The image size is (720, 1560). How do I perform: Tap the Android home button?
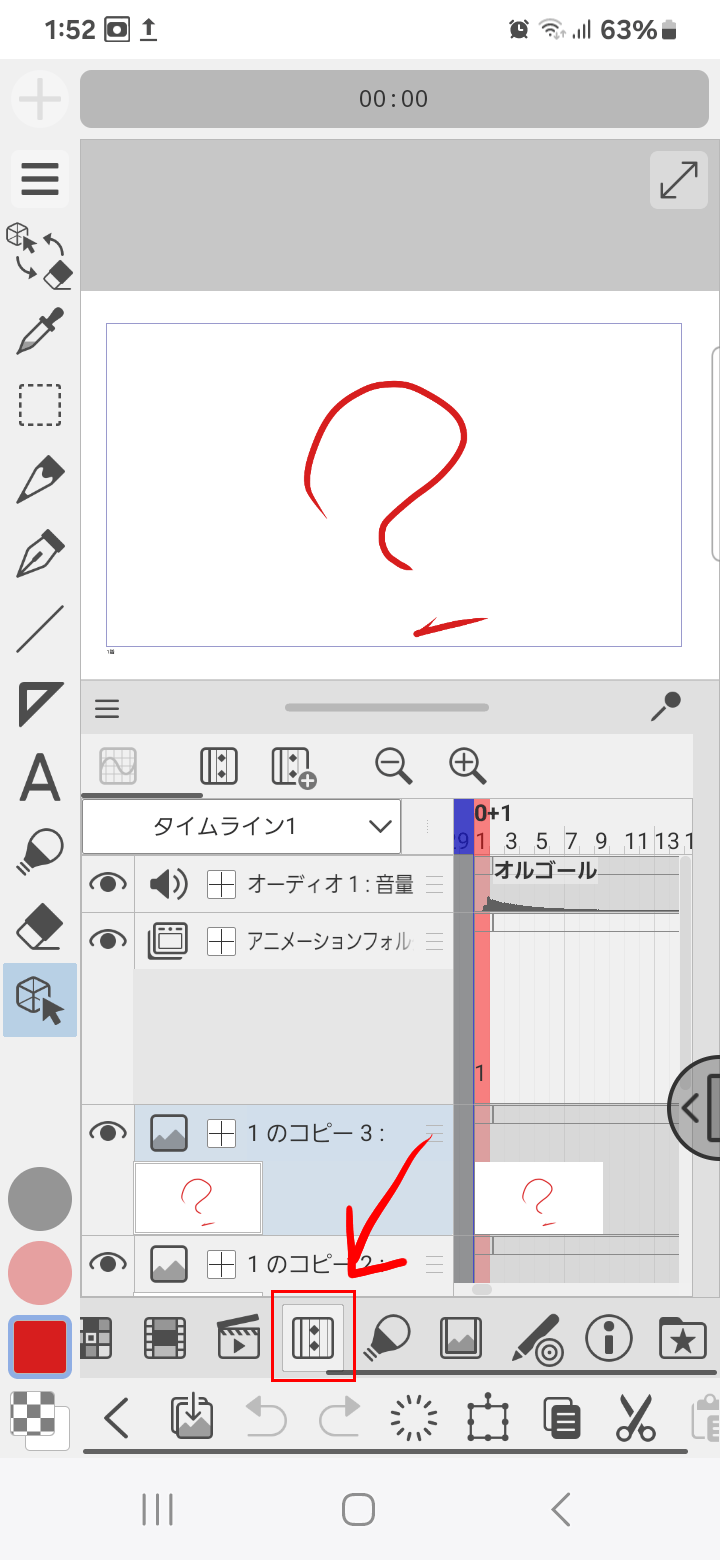(358, 1509)
